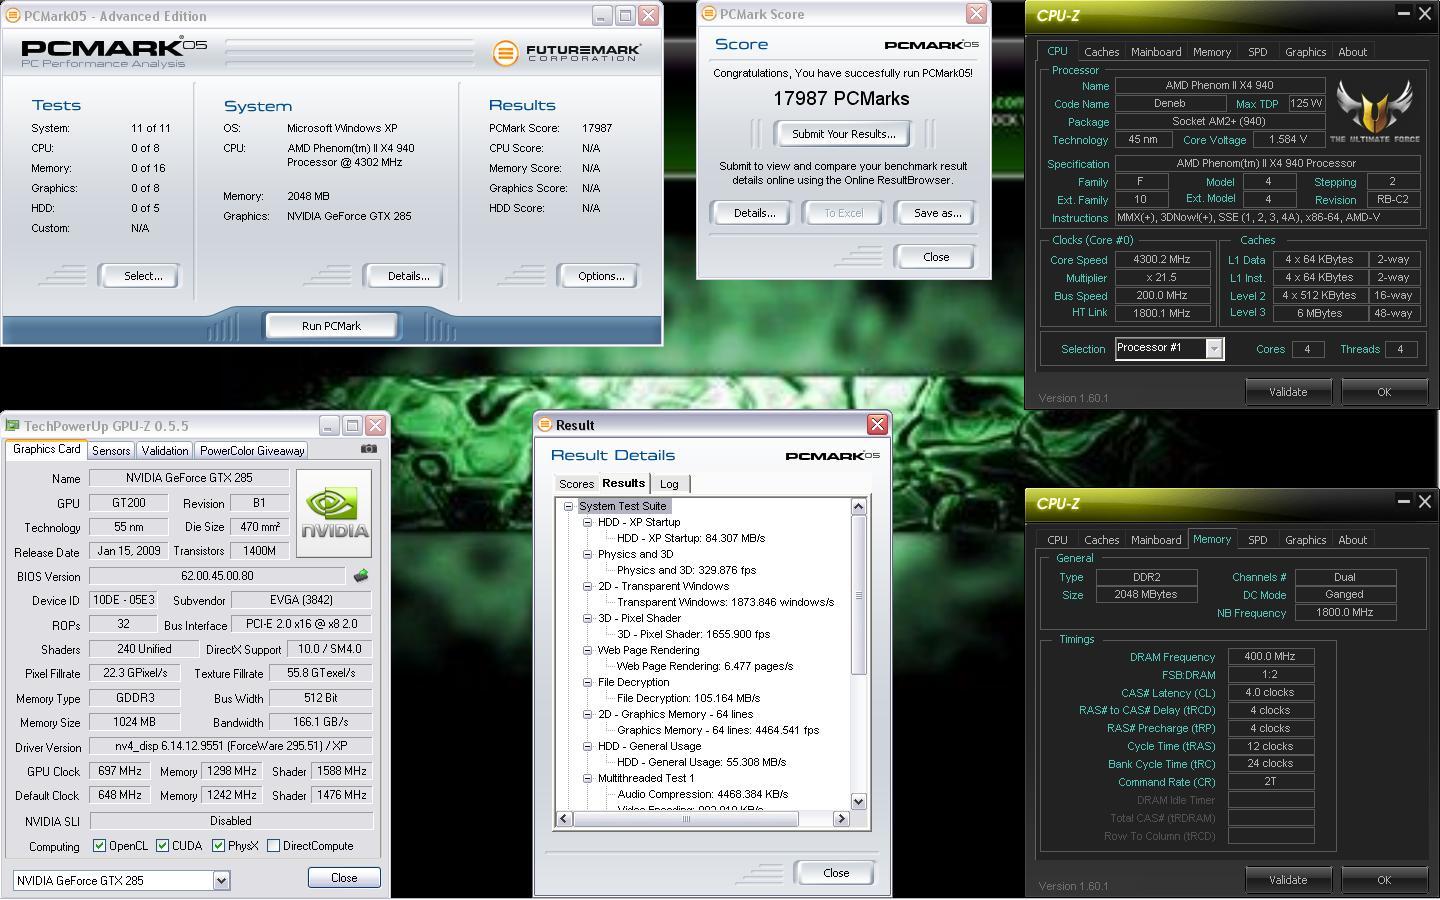Minimize the GPU-Z window
The height and width of the screenshot is (900, 1440).
(329, 426)
